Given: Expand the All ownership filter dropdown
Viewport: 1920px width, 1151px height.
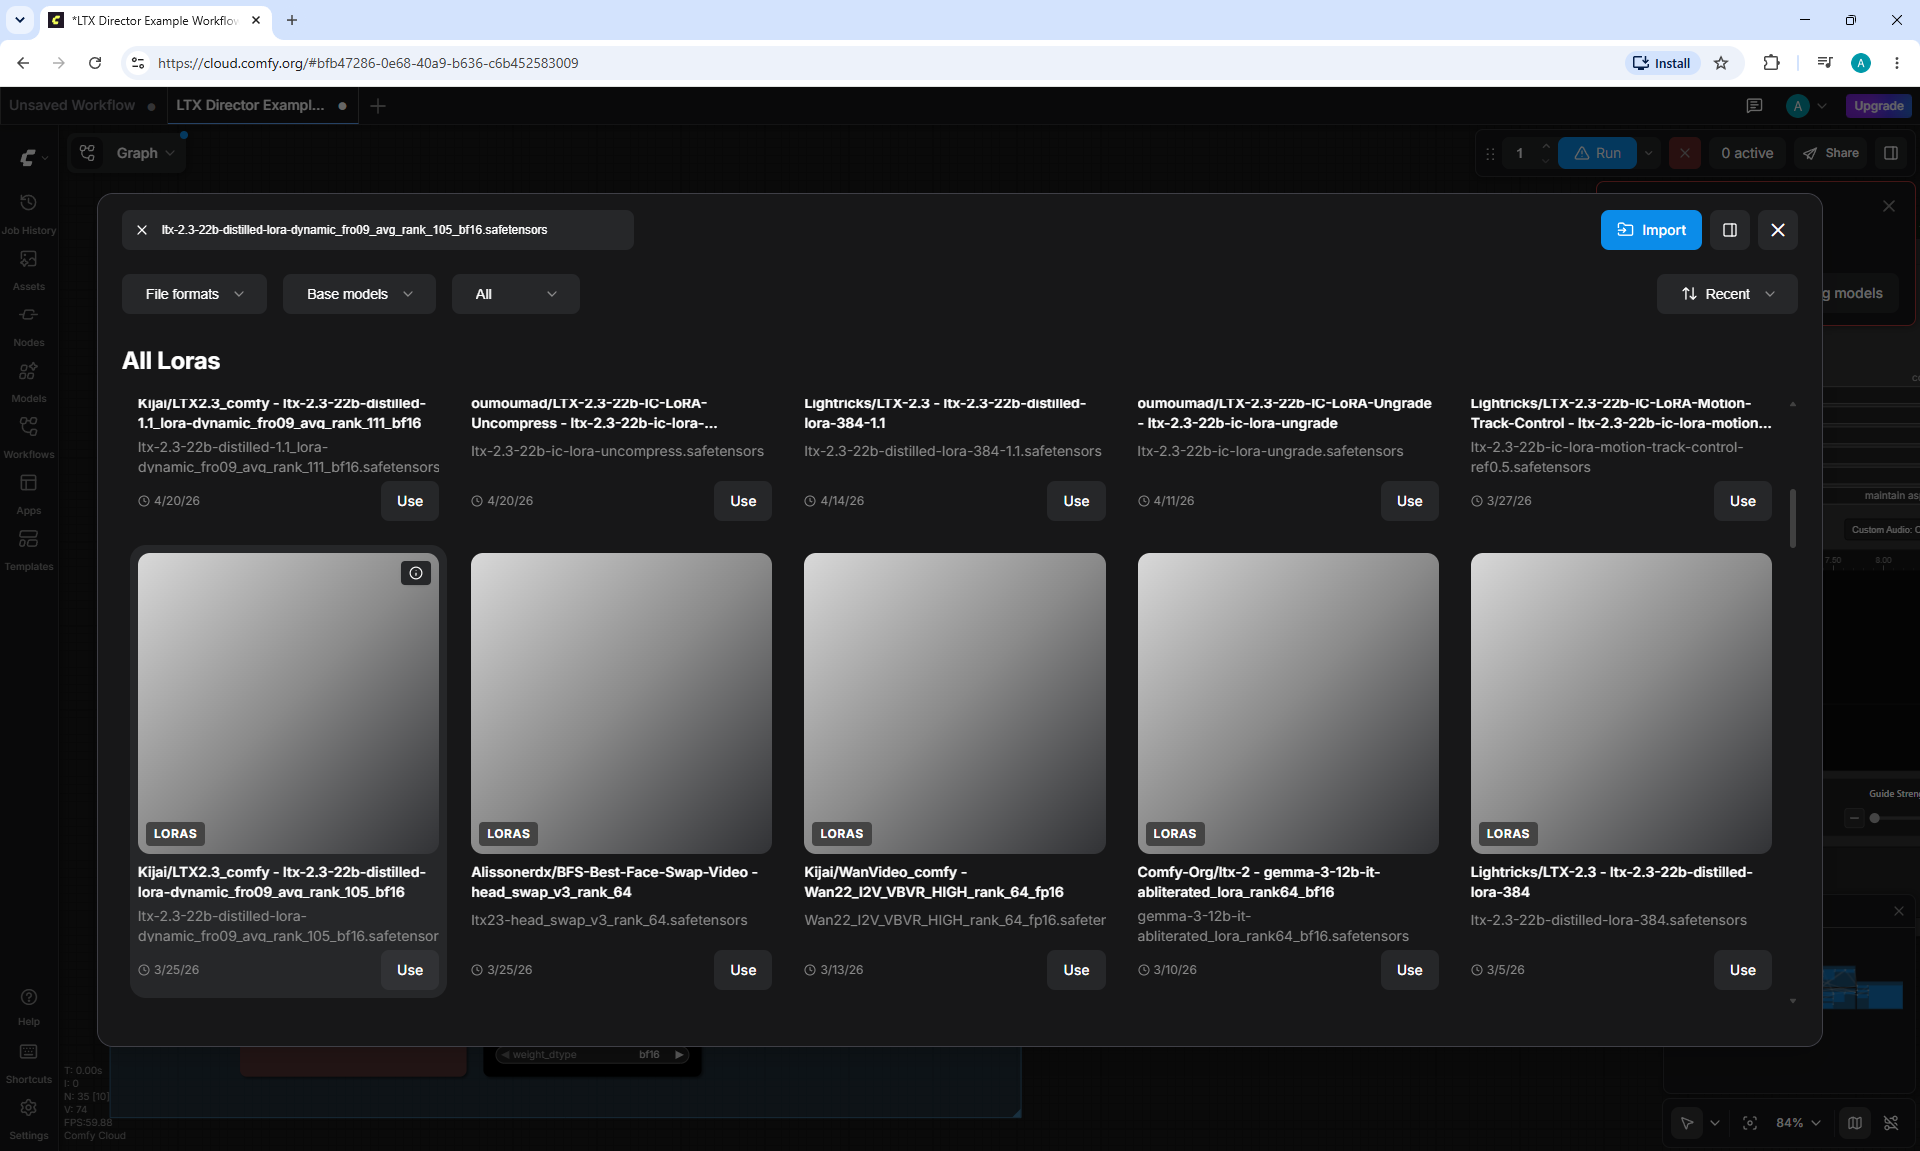Looking at the screenshot, I should coord(515,294).
